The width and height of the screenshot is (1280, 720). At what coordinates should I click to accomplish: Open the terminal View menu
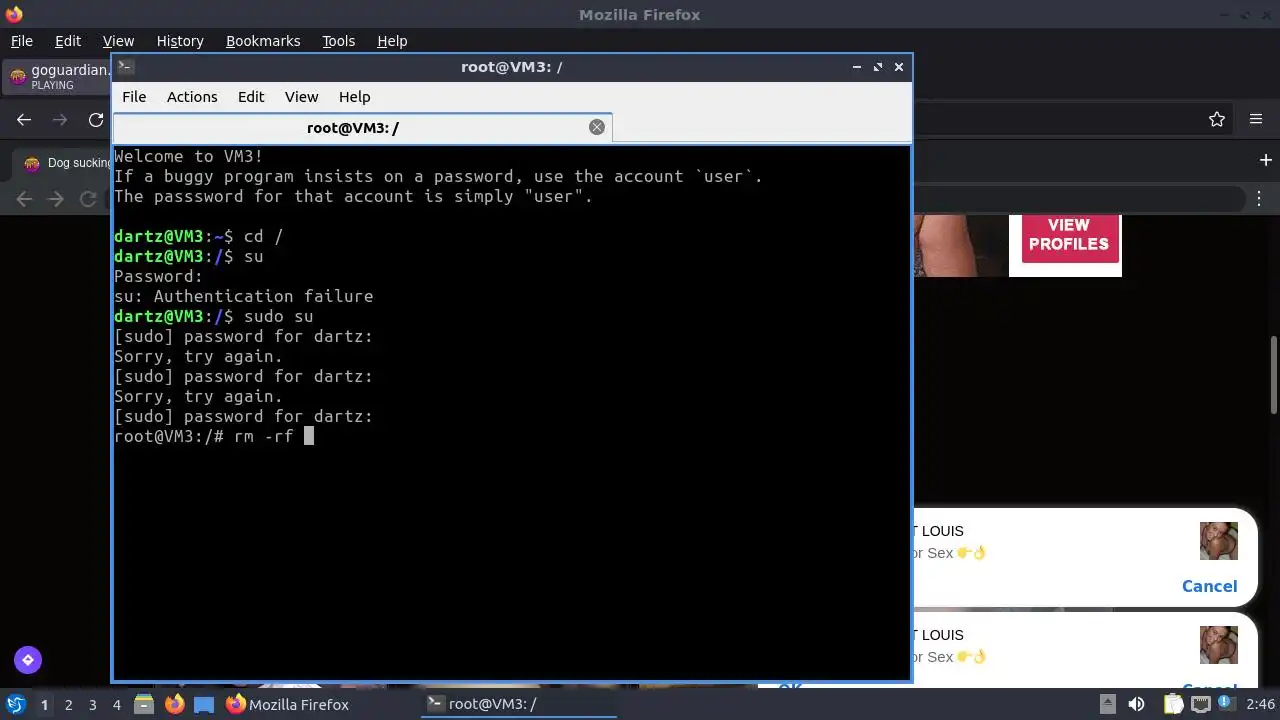pyautogui.click(x=301, y=97)
